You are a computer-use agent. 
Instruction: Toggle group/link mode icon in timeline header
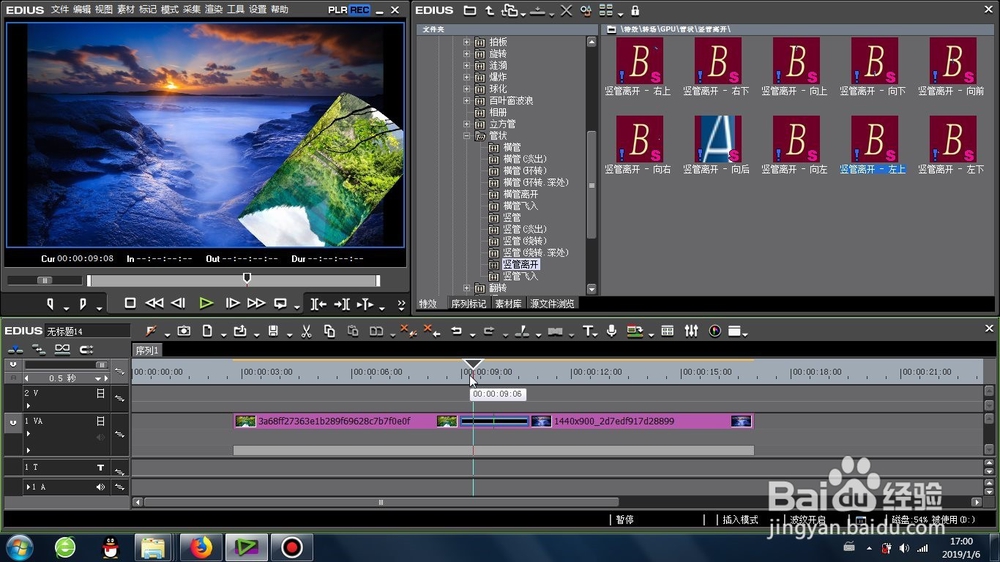tap(62, 349)
